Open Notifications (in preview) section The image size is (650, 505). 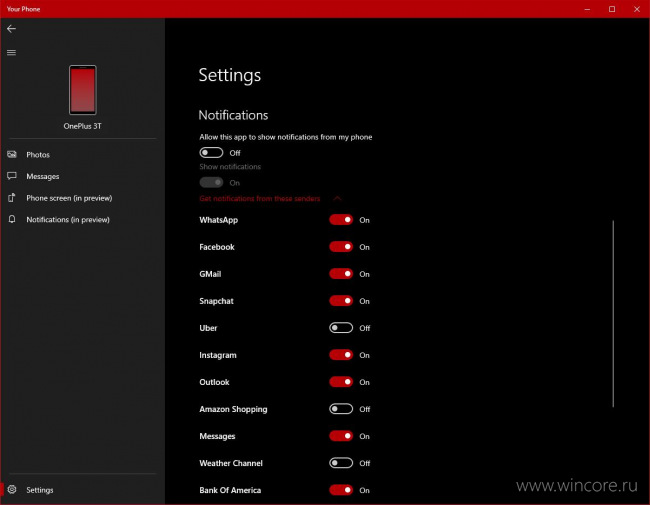(x=82, y=219)
